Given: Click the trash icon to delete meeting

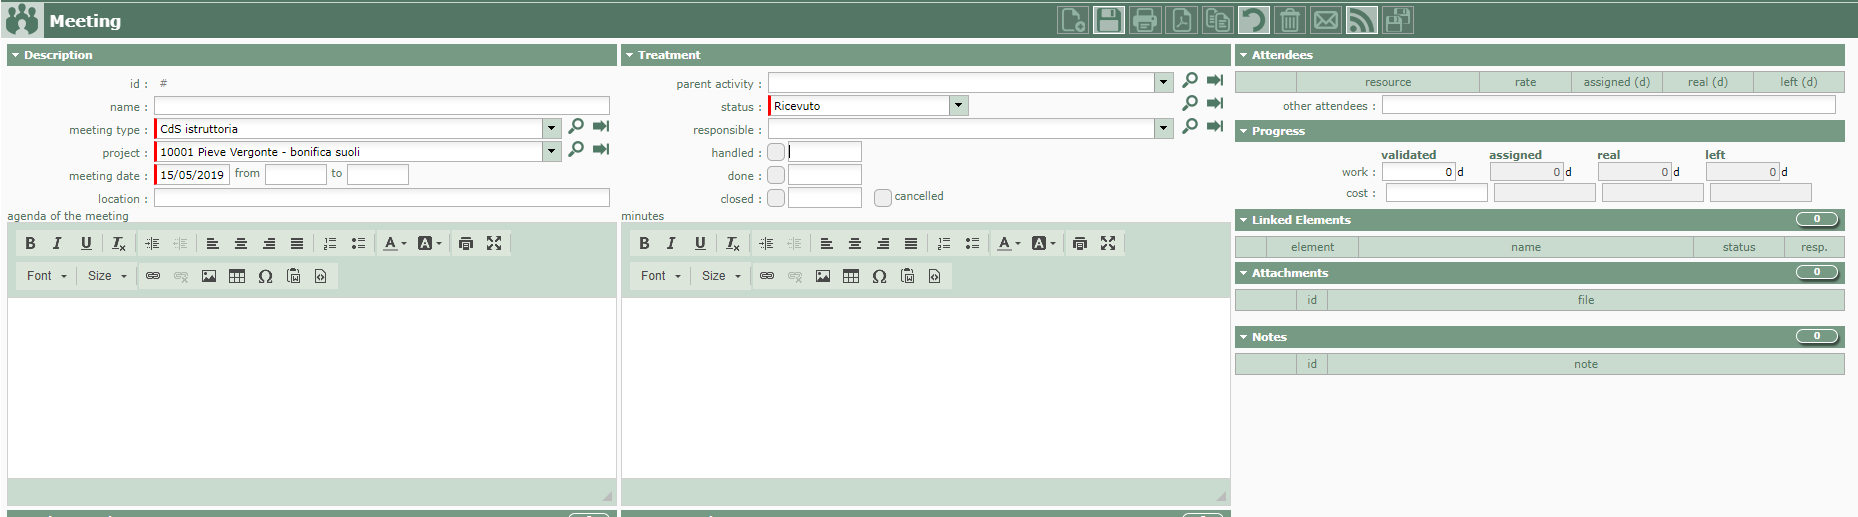Looking at the screenshot, I should pos(1289,20).
